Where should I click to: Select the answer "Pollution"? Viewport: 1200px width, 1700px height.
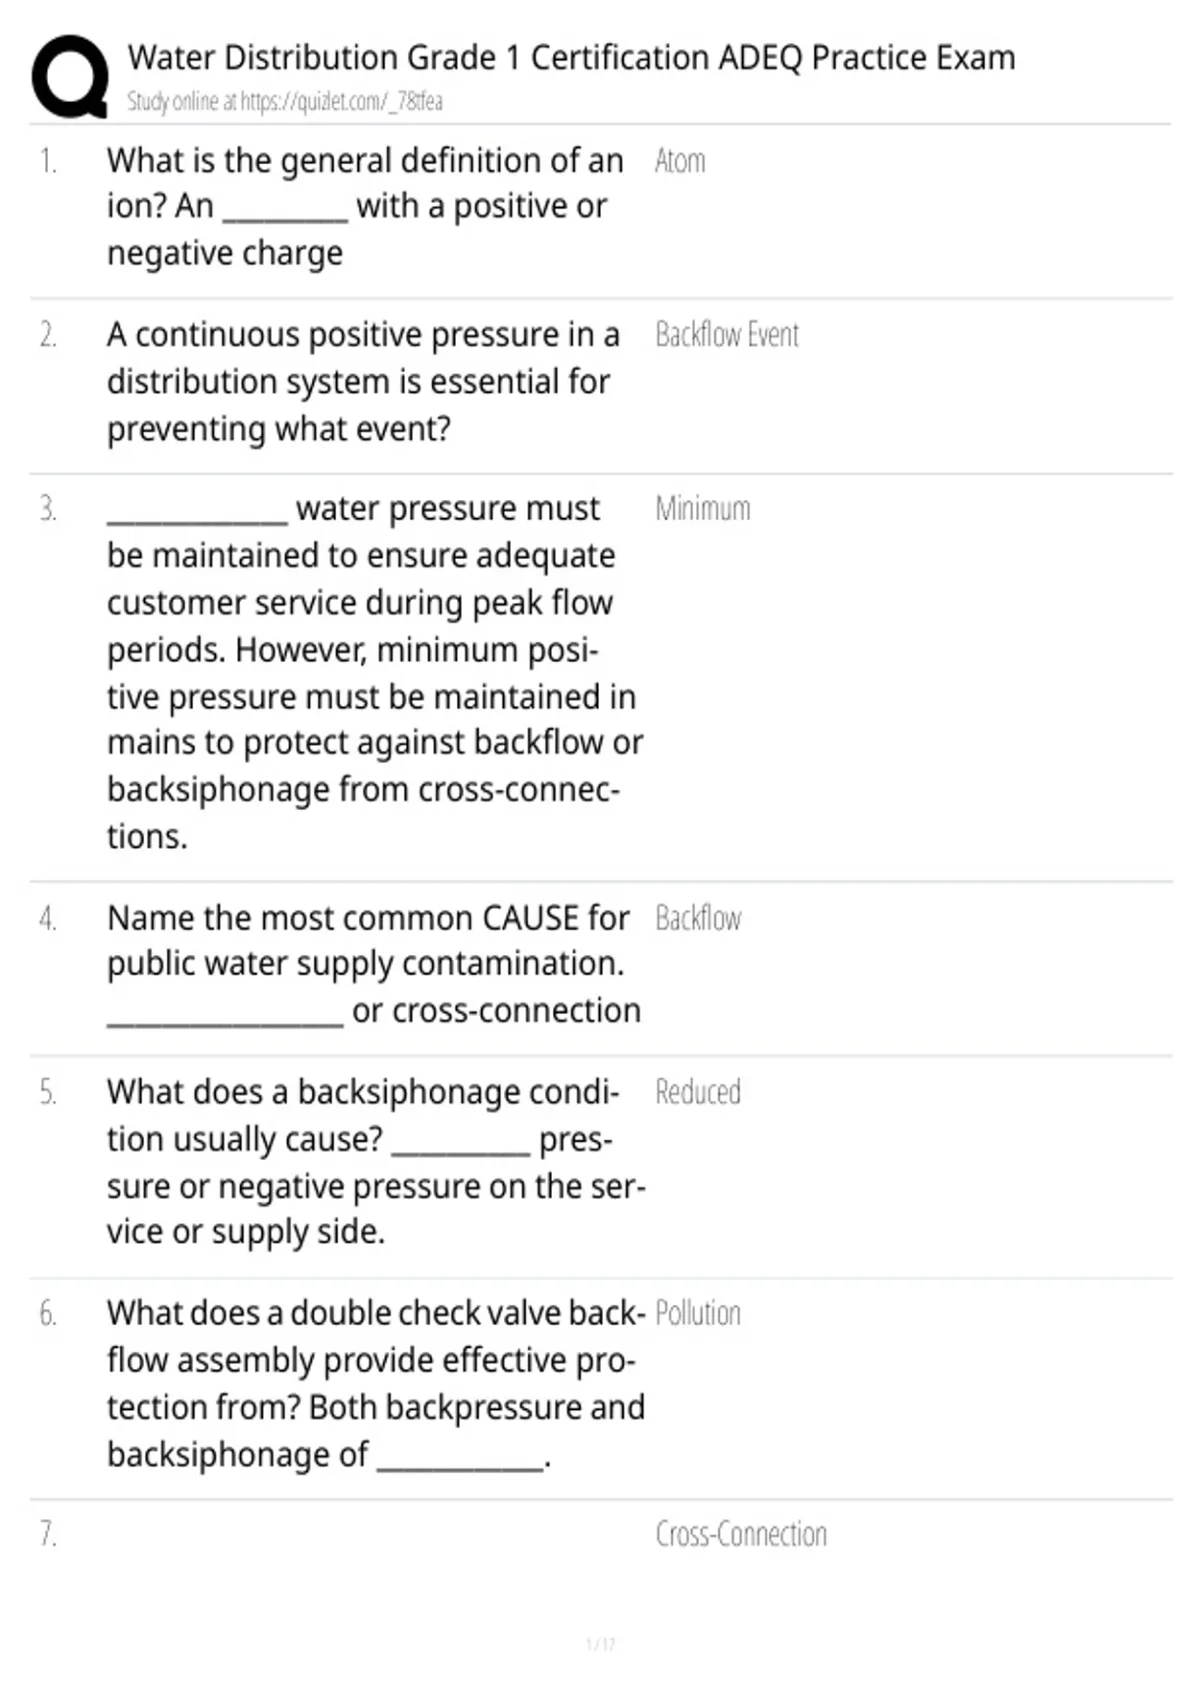pyautogui.click(x=698, y=1313)
